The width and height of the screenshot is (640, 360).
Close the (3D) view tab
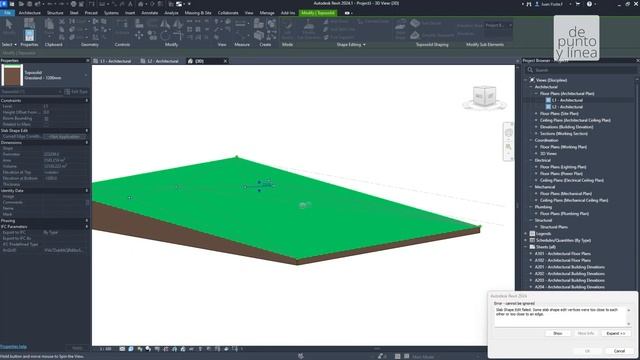coord(225,61)
